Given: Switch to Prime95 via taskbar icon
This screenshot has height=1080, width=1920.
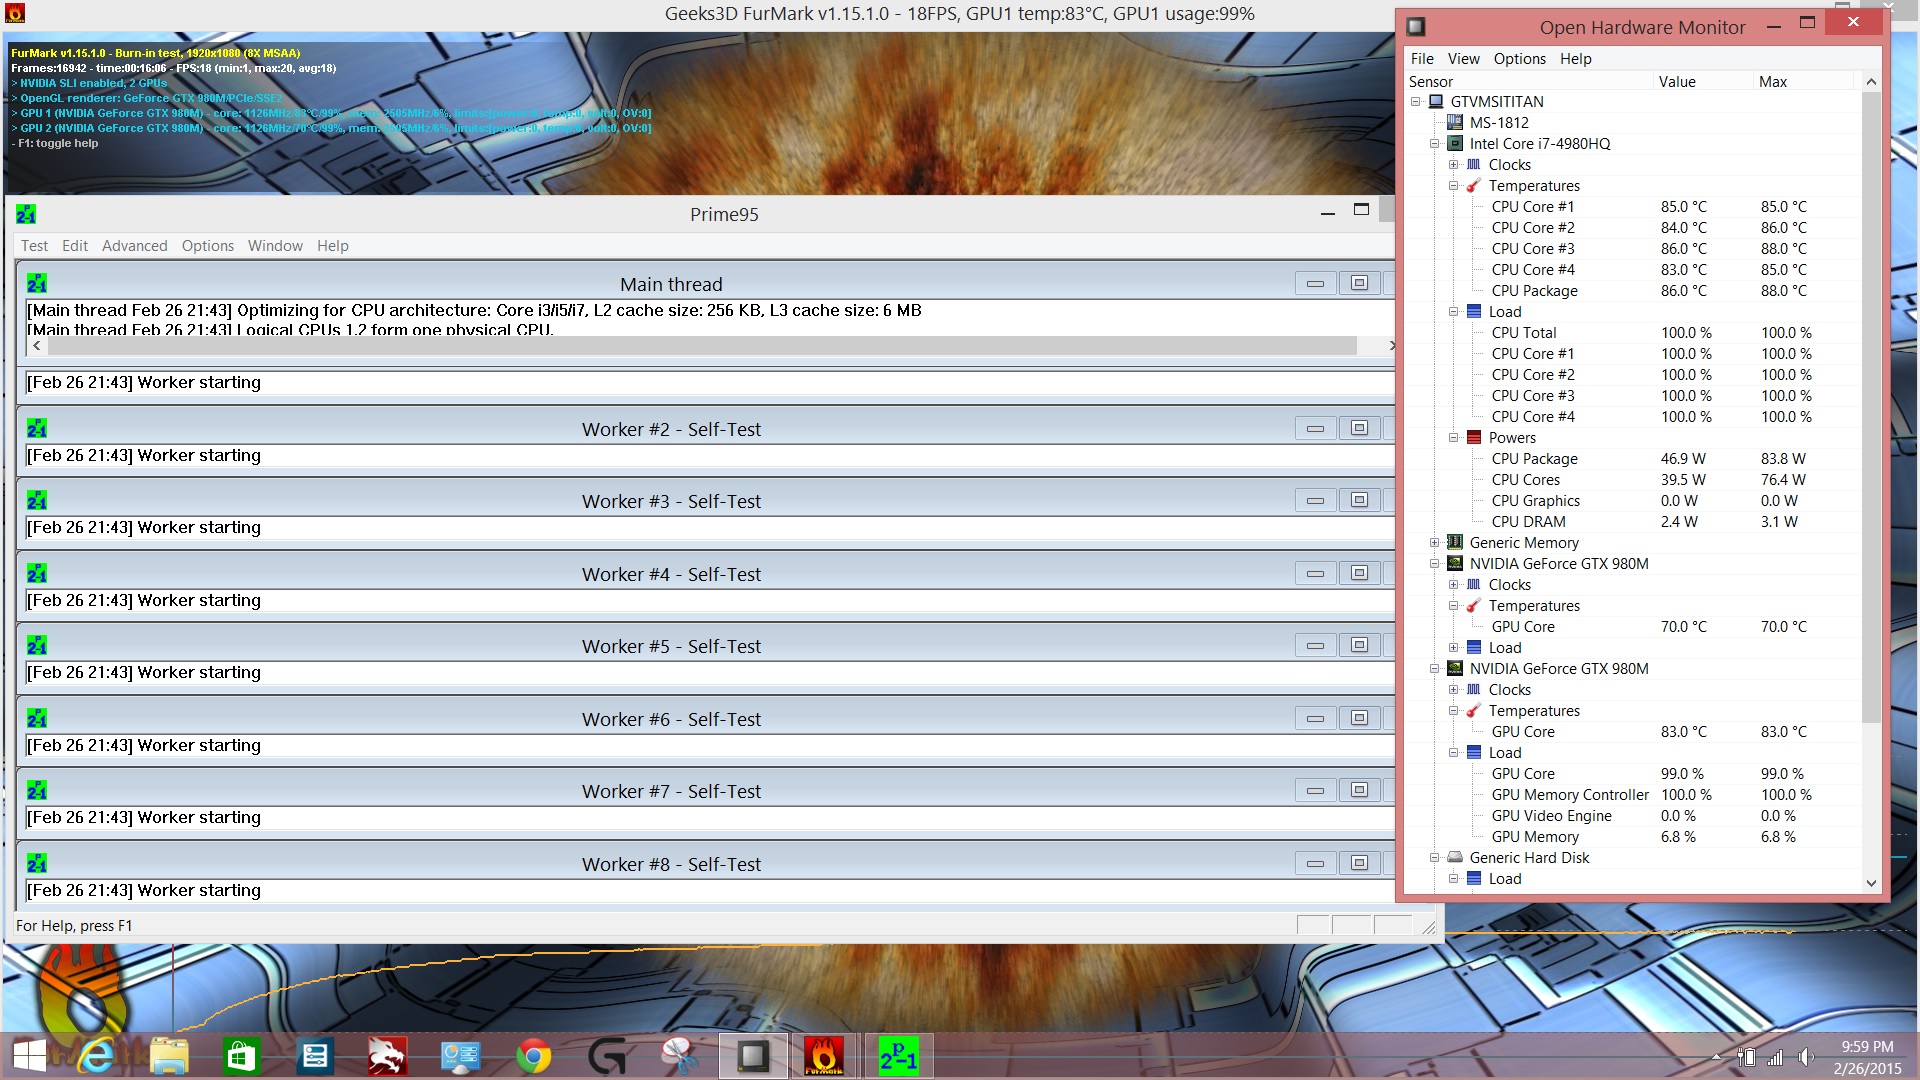Looking at the screenshot, I should point(897,1056).
